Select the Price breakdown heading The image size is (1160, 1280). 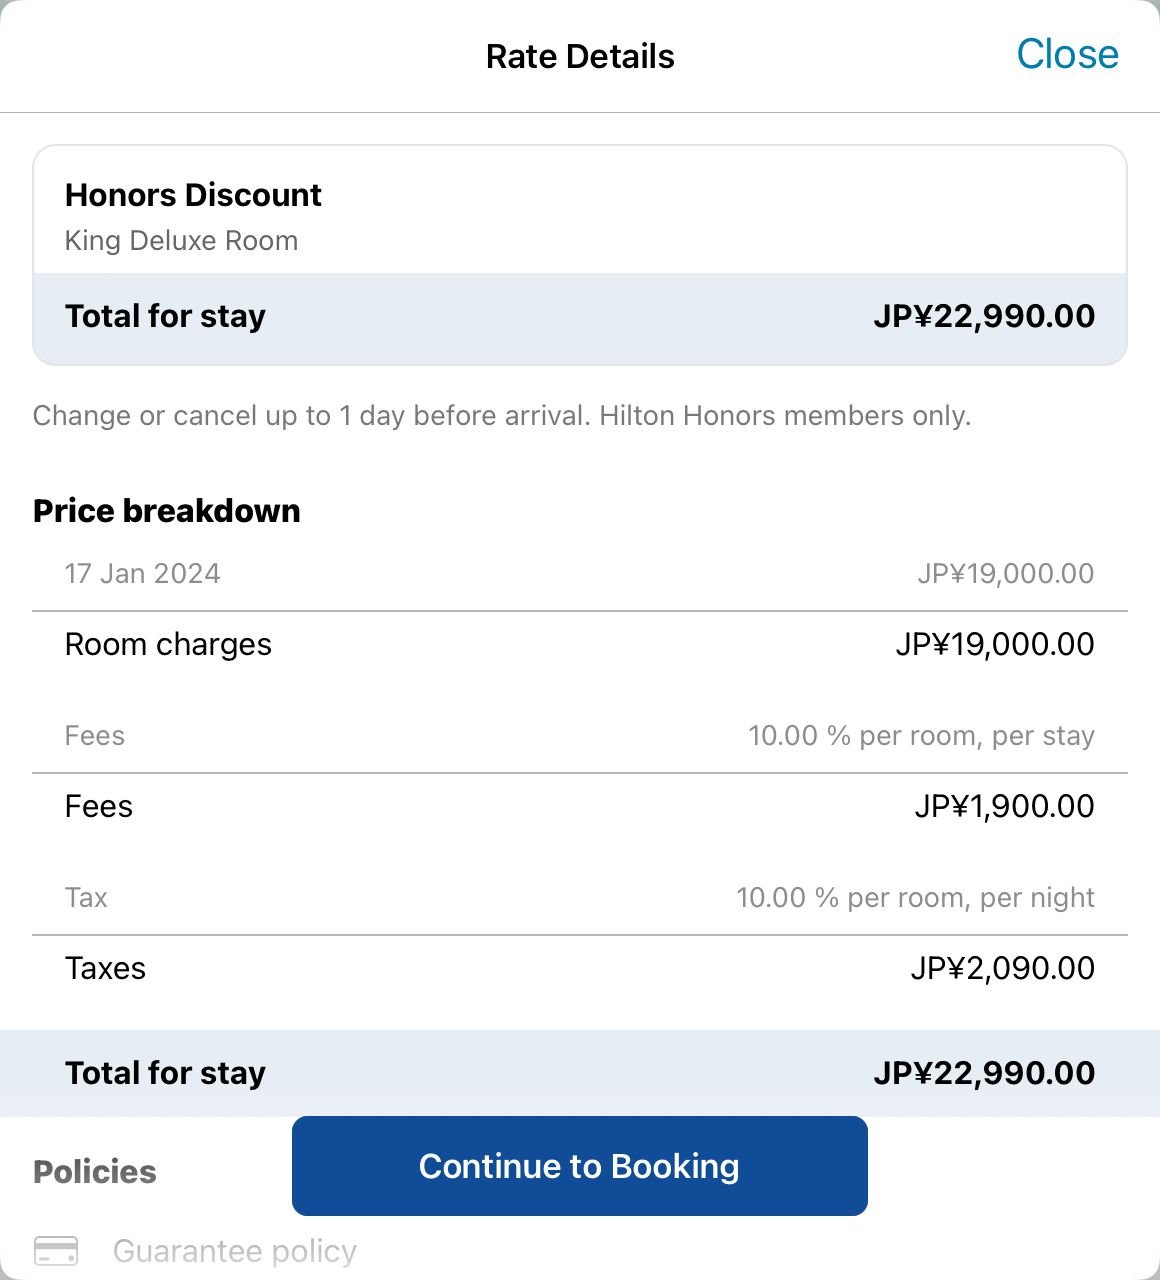tap(167, 511)
